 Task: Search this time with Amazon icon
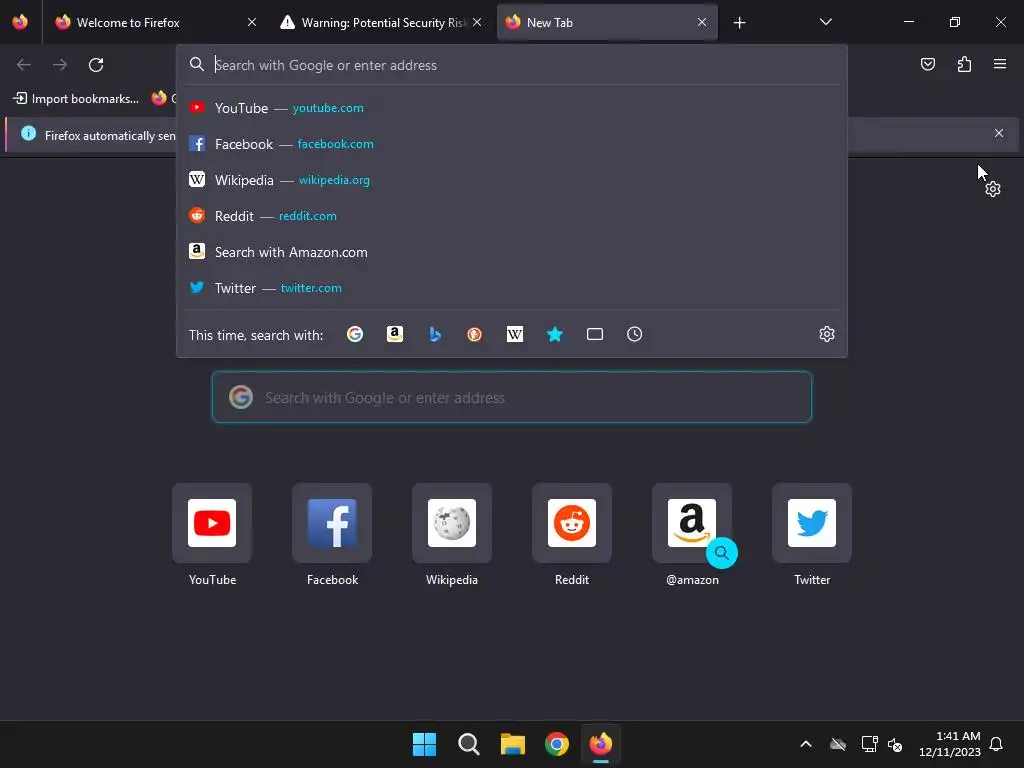[394, 334]
